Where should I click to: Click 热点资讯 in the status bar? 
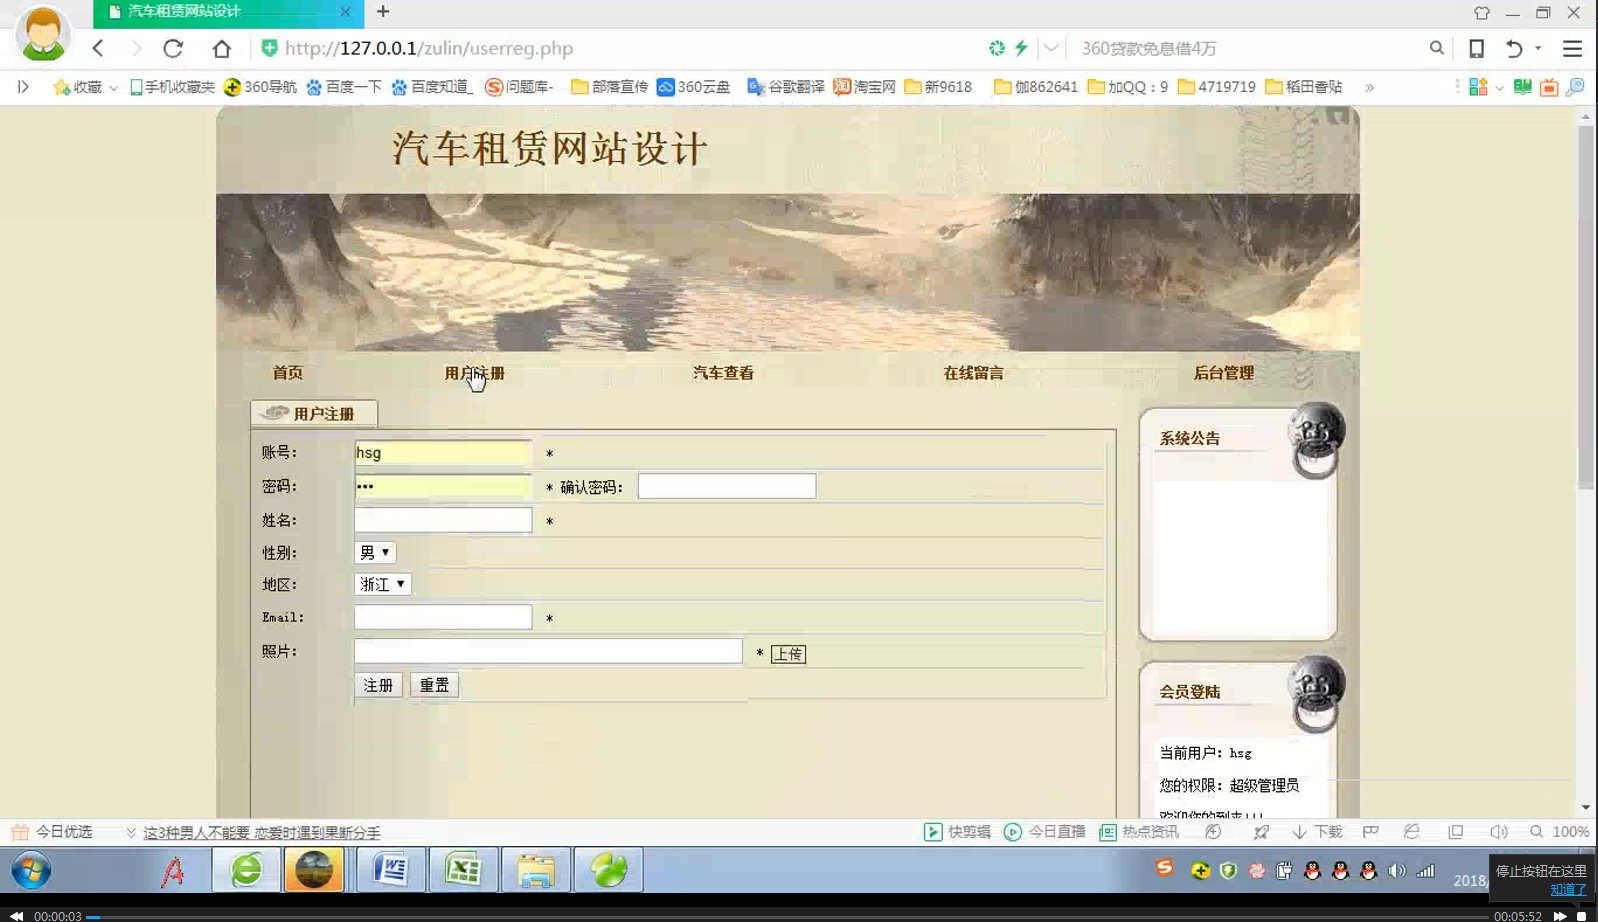(1139, 832)
